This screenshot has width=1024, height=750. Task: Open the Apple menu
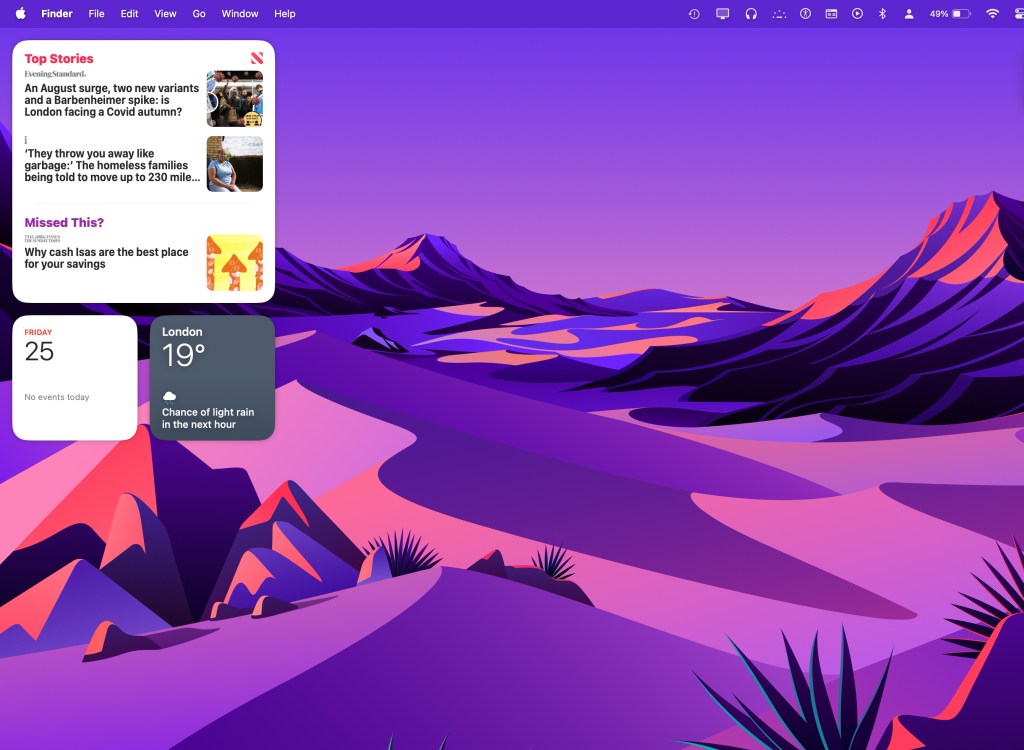[19, 14]
